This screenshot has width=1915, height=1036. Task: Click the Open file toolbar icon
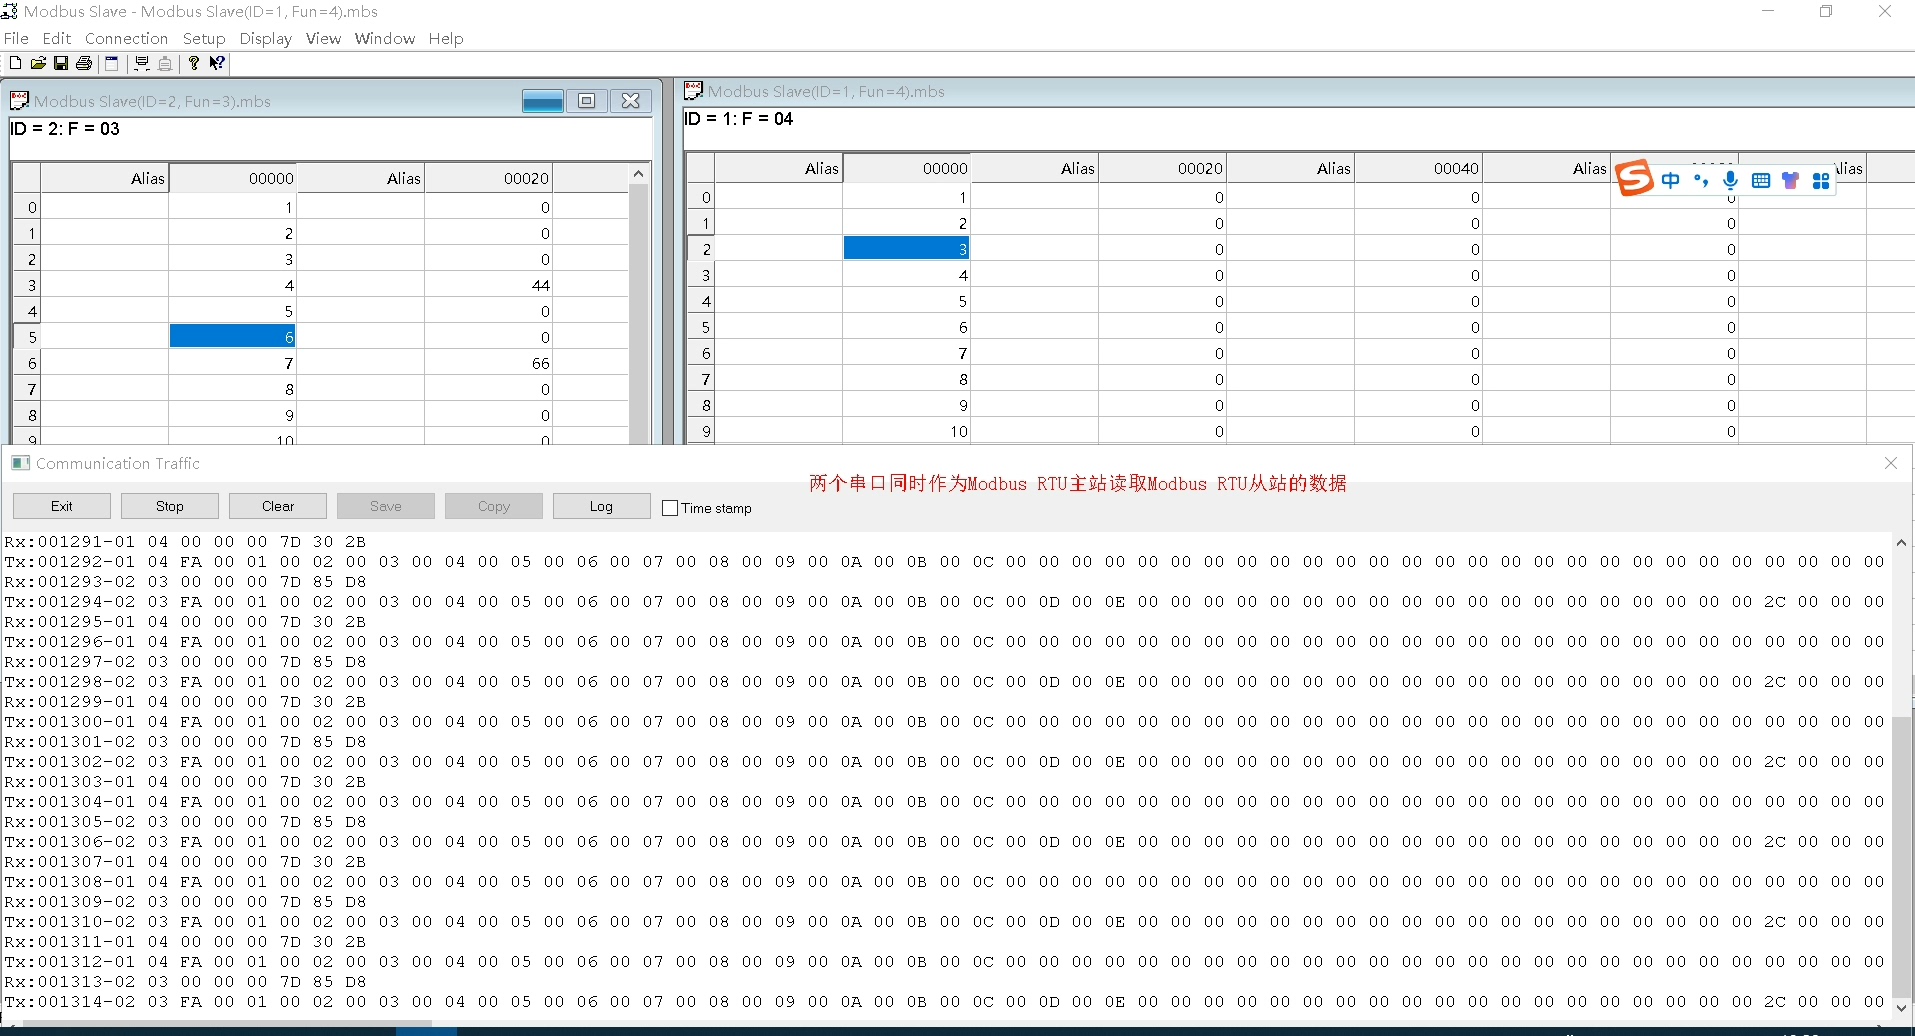[38, 63]
